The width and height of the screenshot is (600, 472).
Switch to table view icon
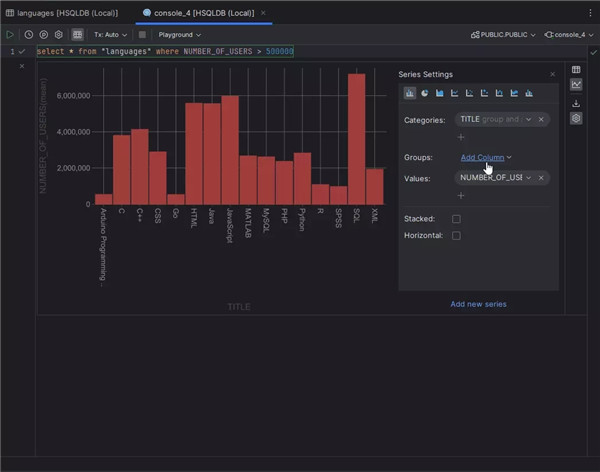pos(576,69)
